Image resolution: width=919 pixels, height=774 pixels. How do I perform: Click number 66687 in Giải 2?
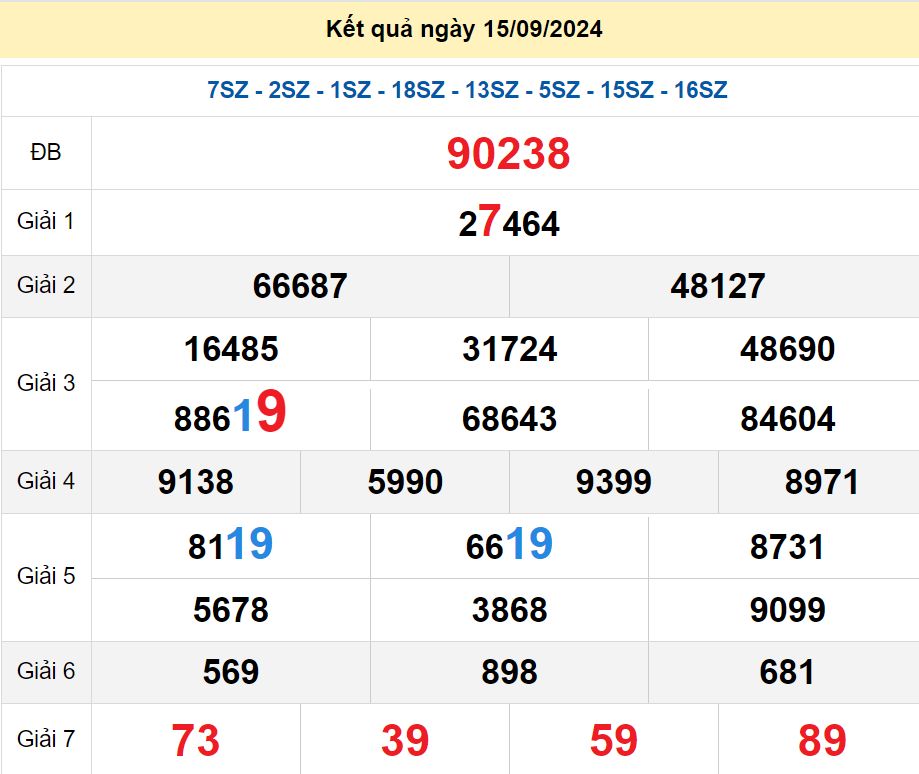(x=300, y=287)
